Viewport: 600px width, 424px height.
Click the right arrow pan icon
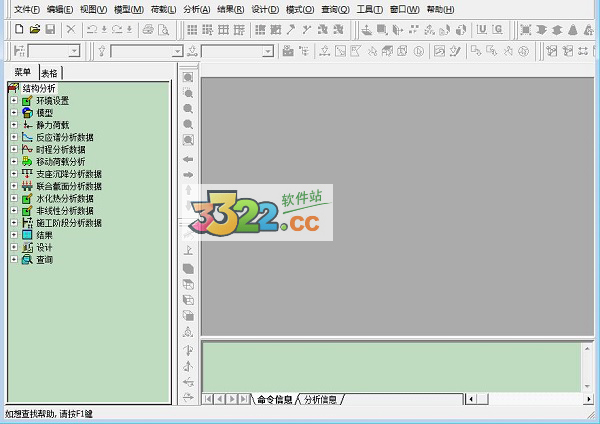coord(188,175)
